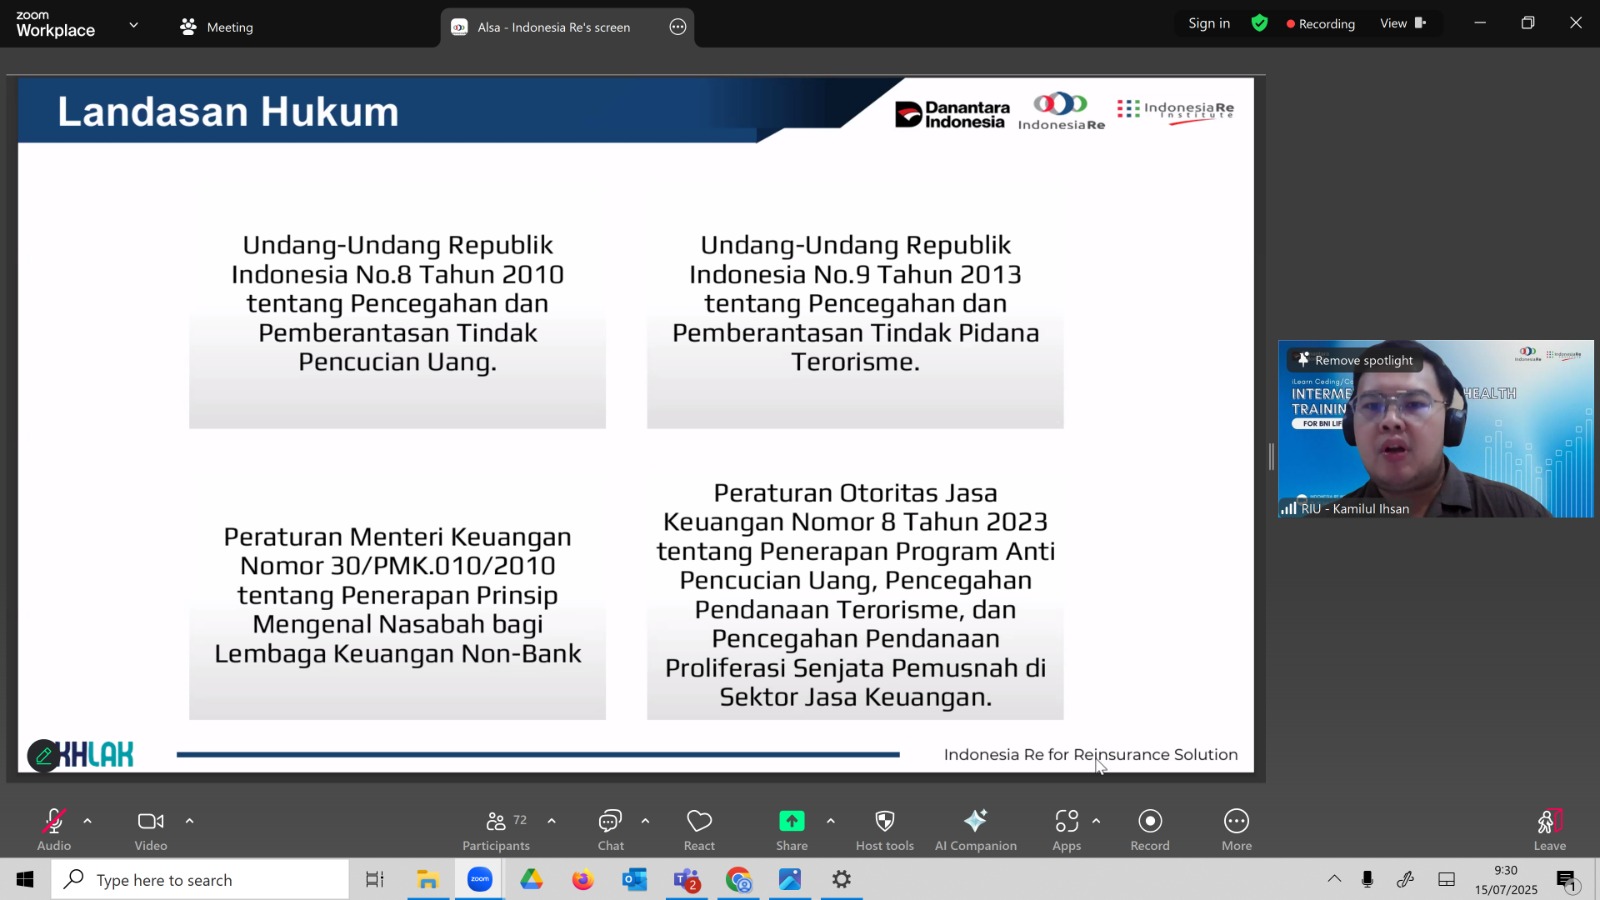Open the blue pen app in the taskbar

[790, 880]
